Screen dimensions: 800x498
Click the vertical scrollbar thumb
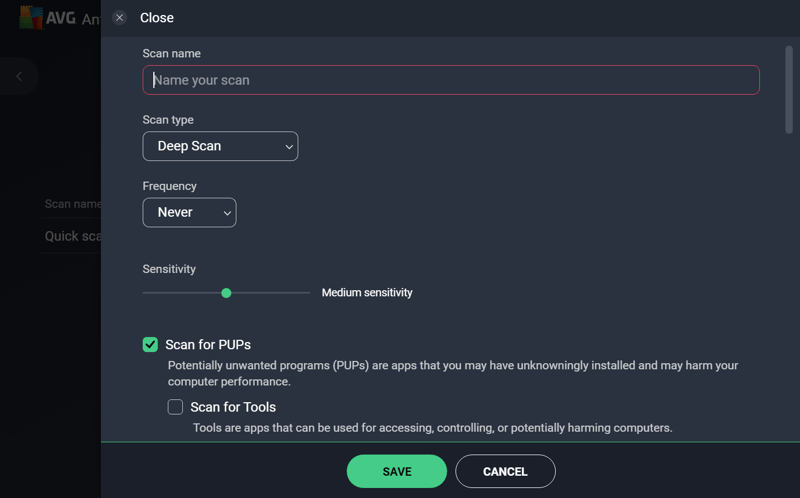(x=789, y=90)
